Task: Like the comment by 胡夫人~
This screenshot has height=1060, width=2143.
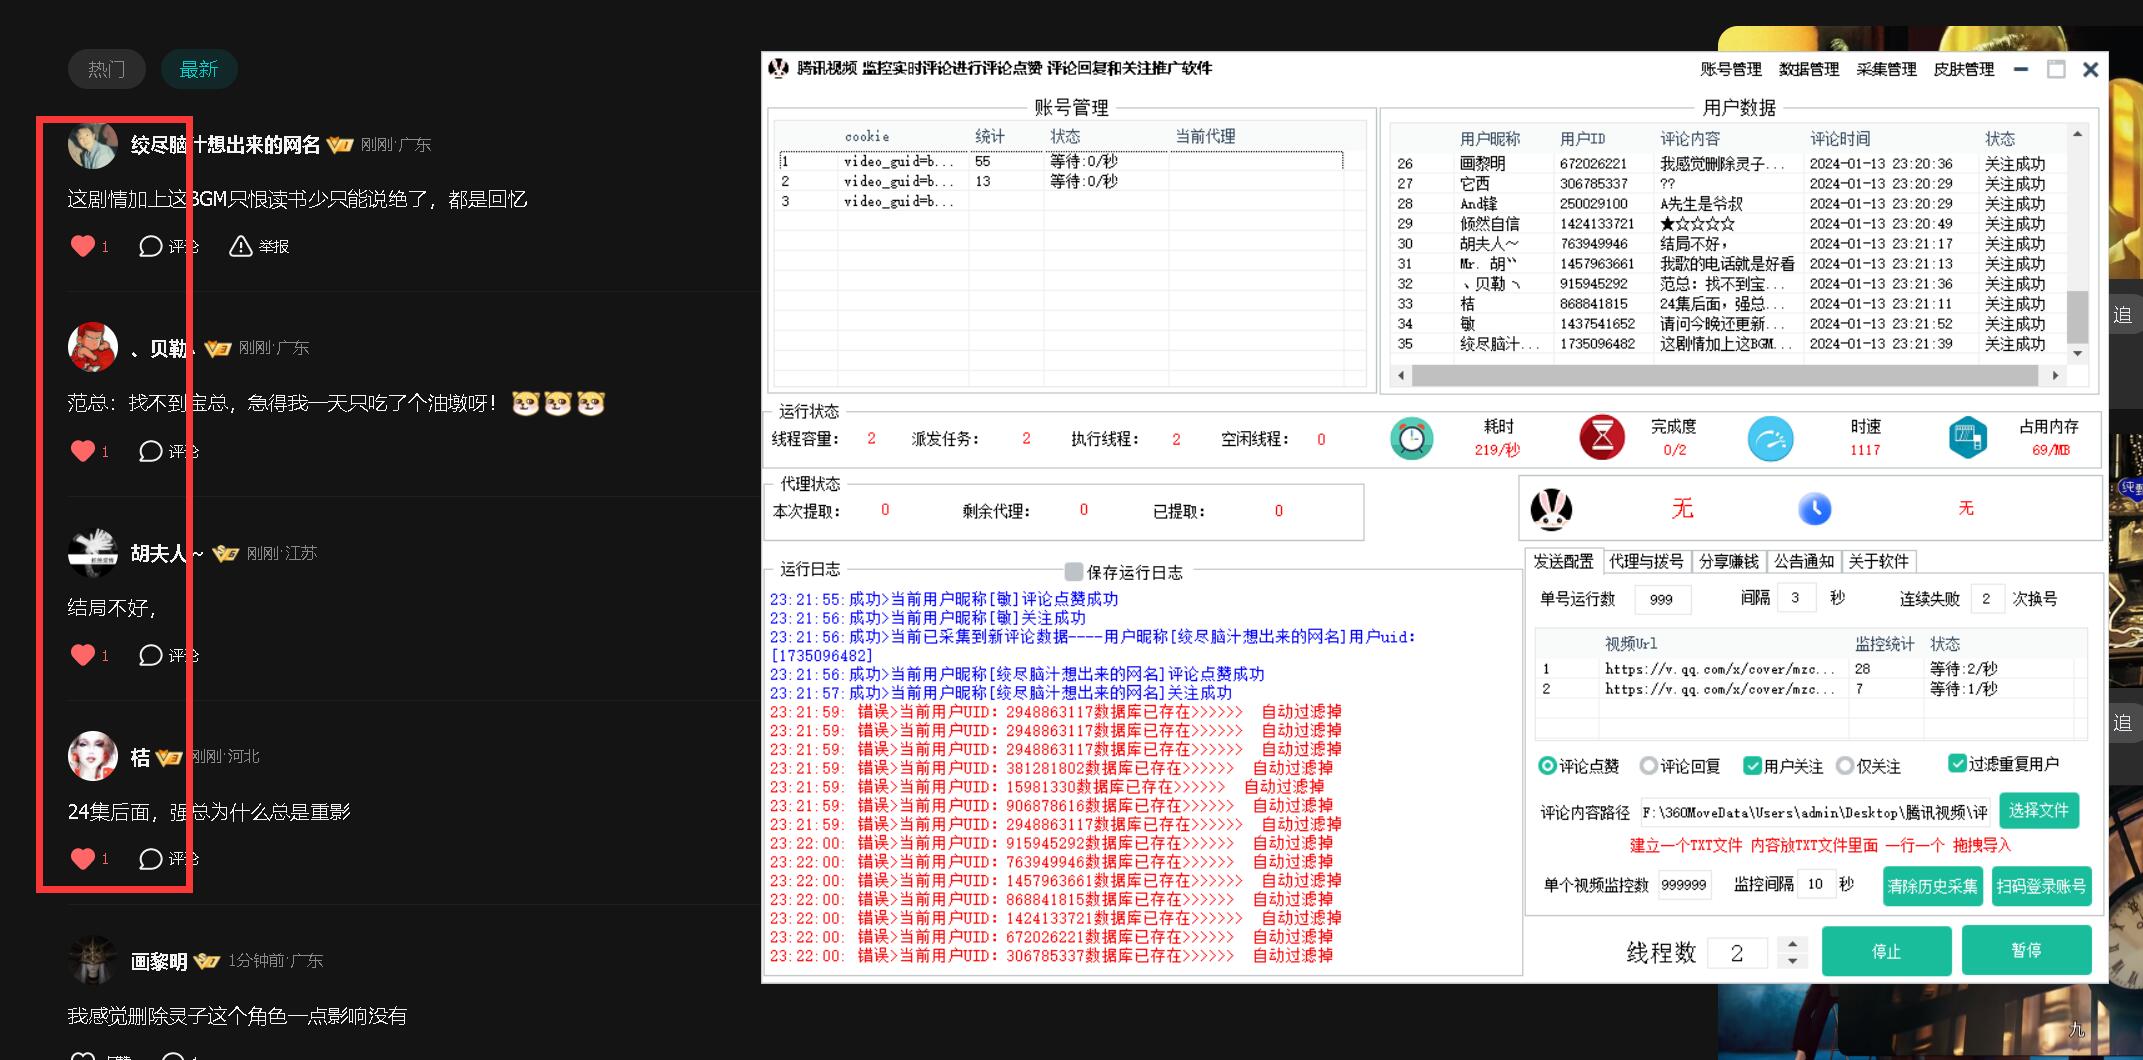Action: click(83, 655)
